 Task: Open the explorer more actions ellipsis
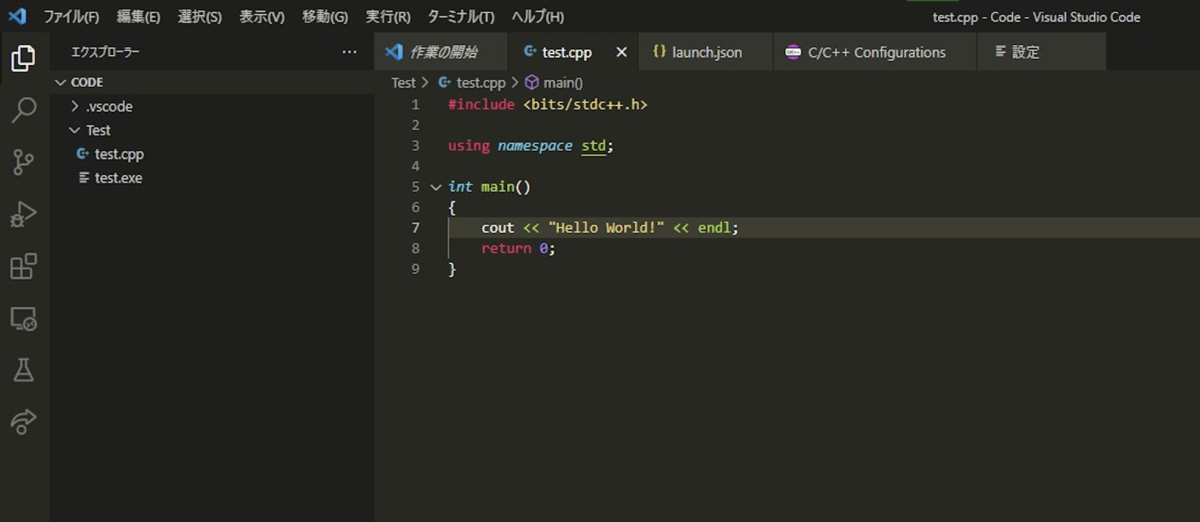[349, 52]
